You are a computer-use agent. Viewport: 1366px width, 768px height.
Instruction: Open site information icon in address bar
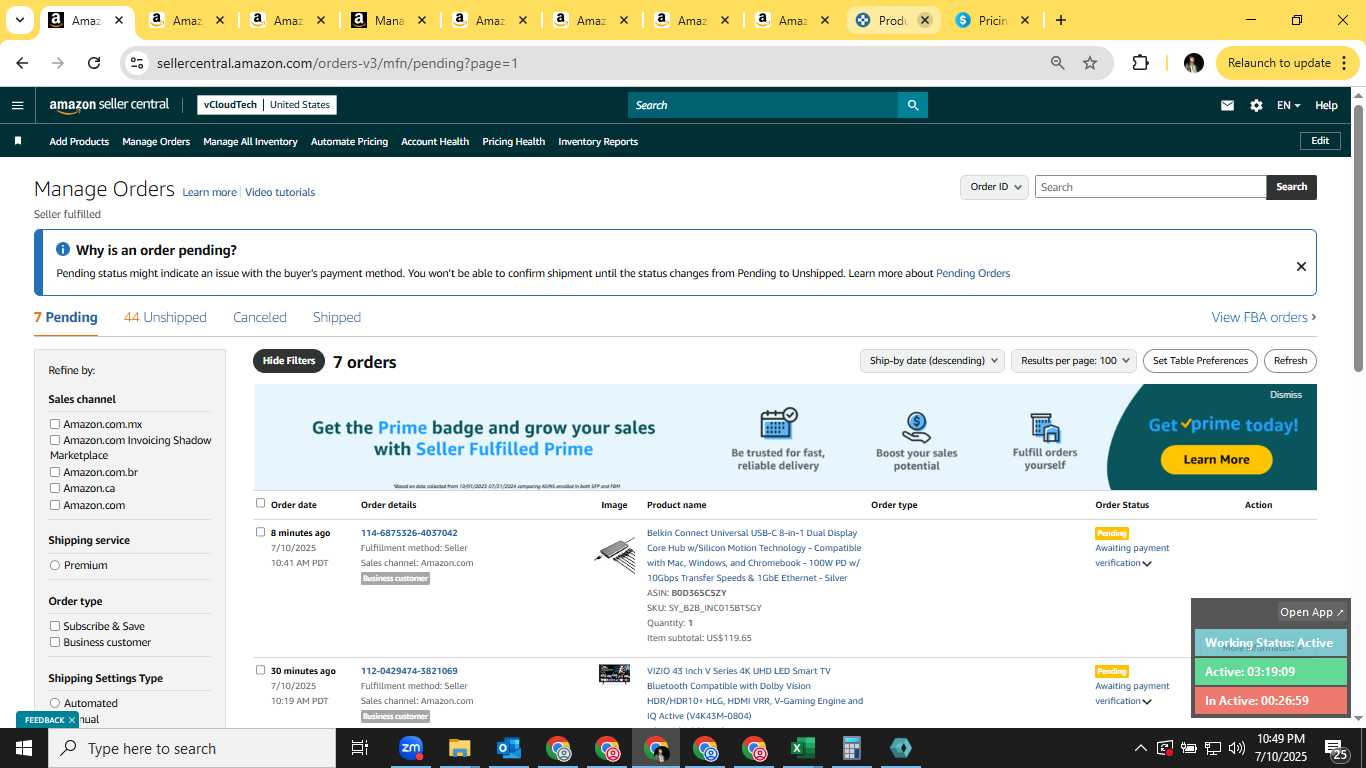click(x=137, y=63)
